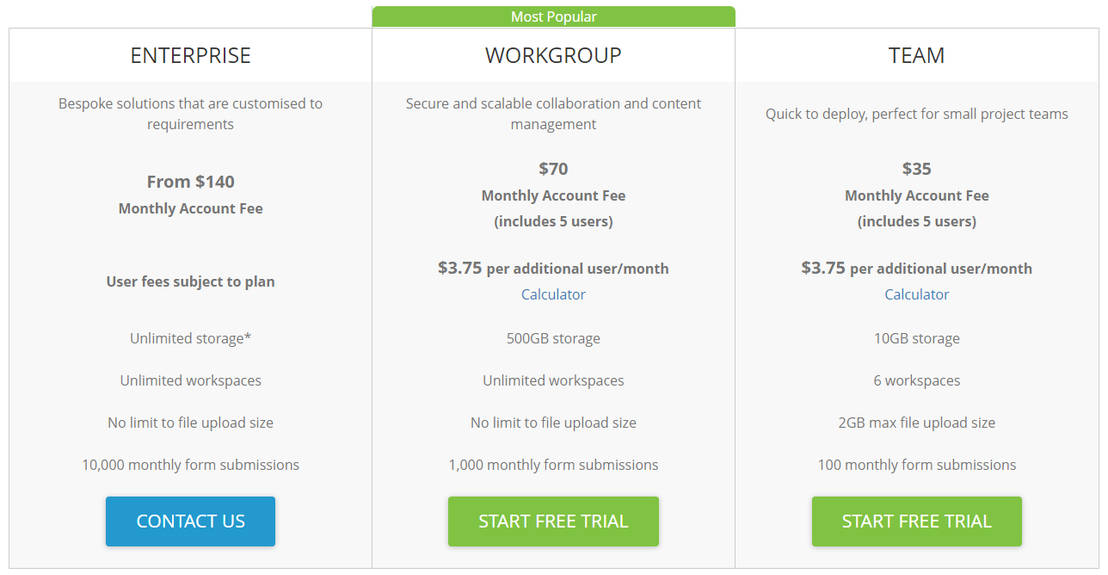Click the Workgroup plan heading

coord(553,55)
